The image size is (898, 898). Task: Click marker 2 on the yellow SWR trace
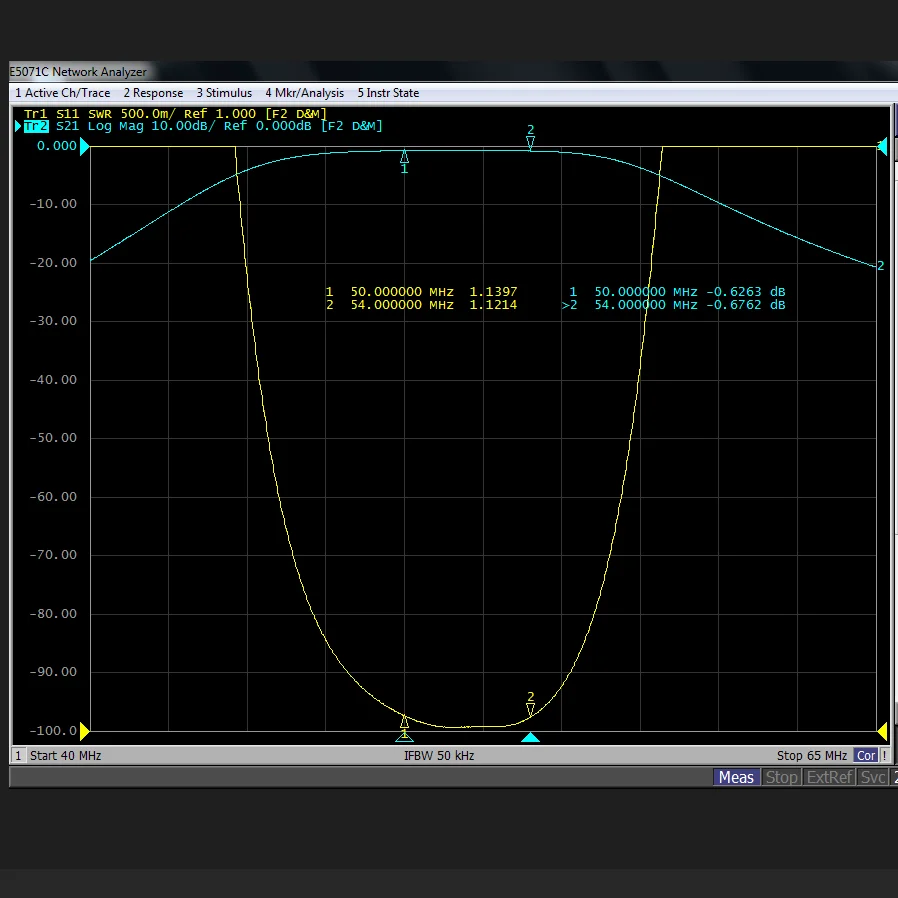(531, 709)
